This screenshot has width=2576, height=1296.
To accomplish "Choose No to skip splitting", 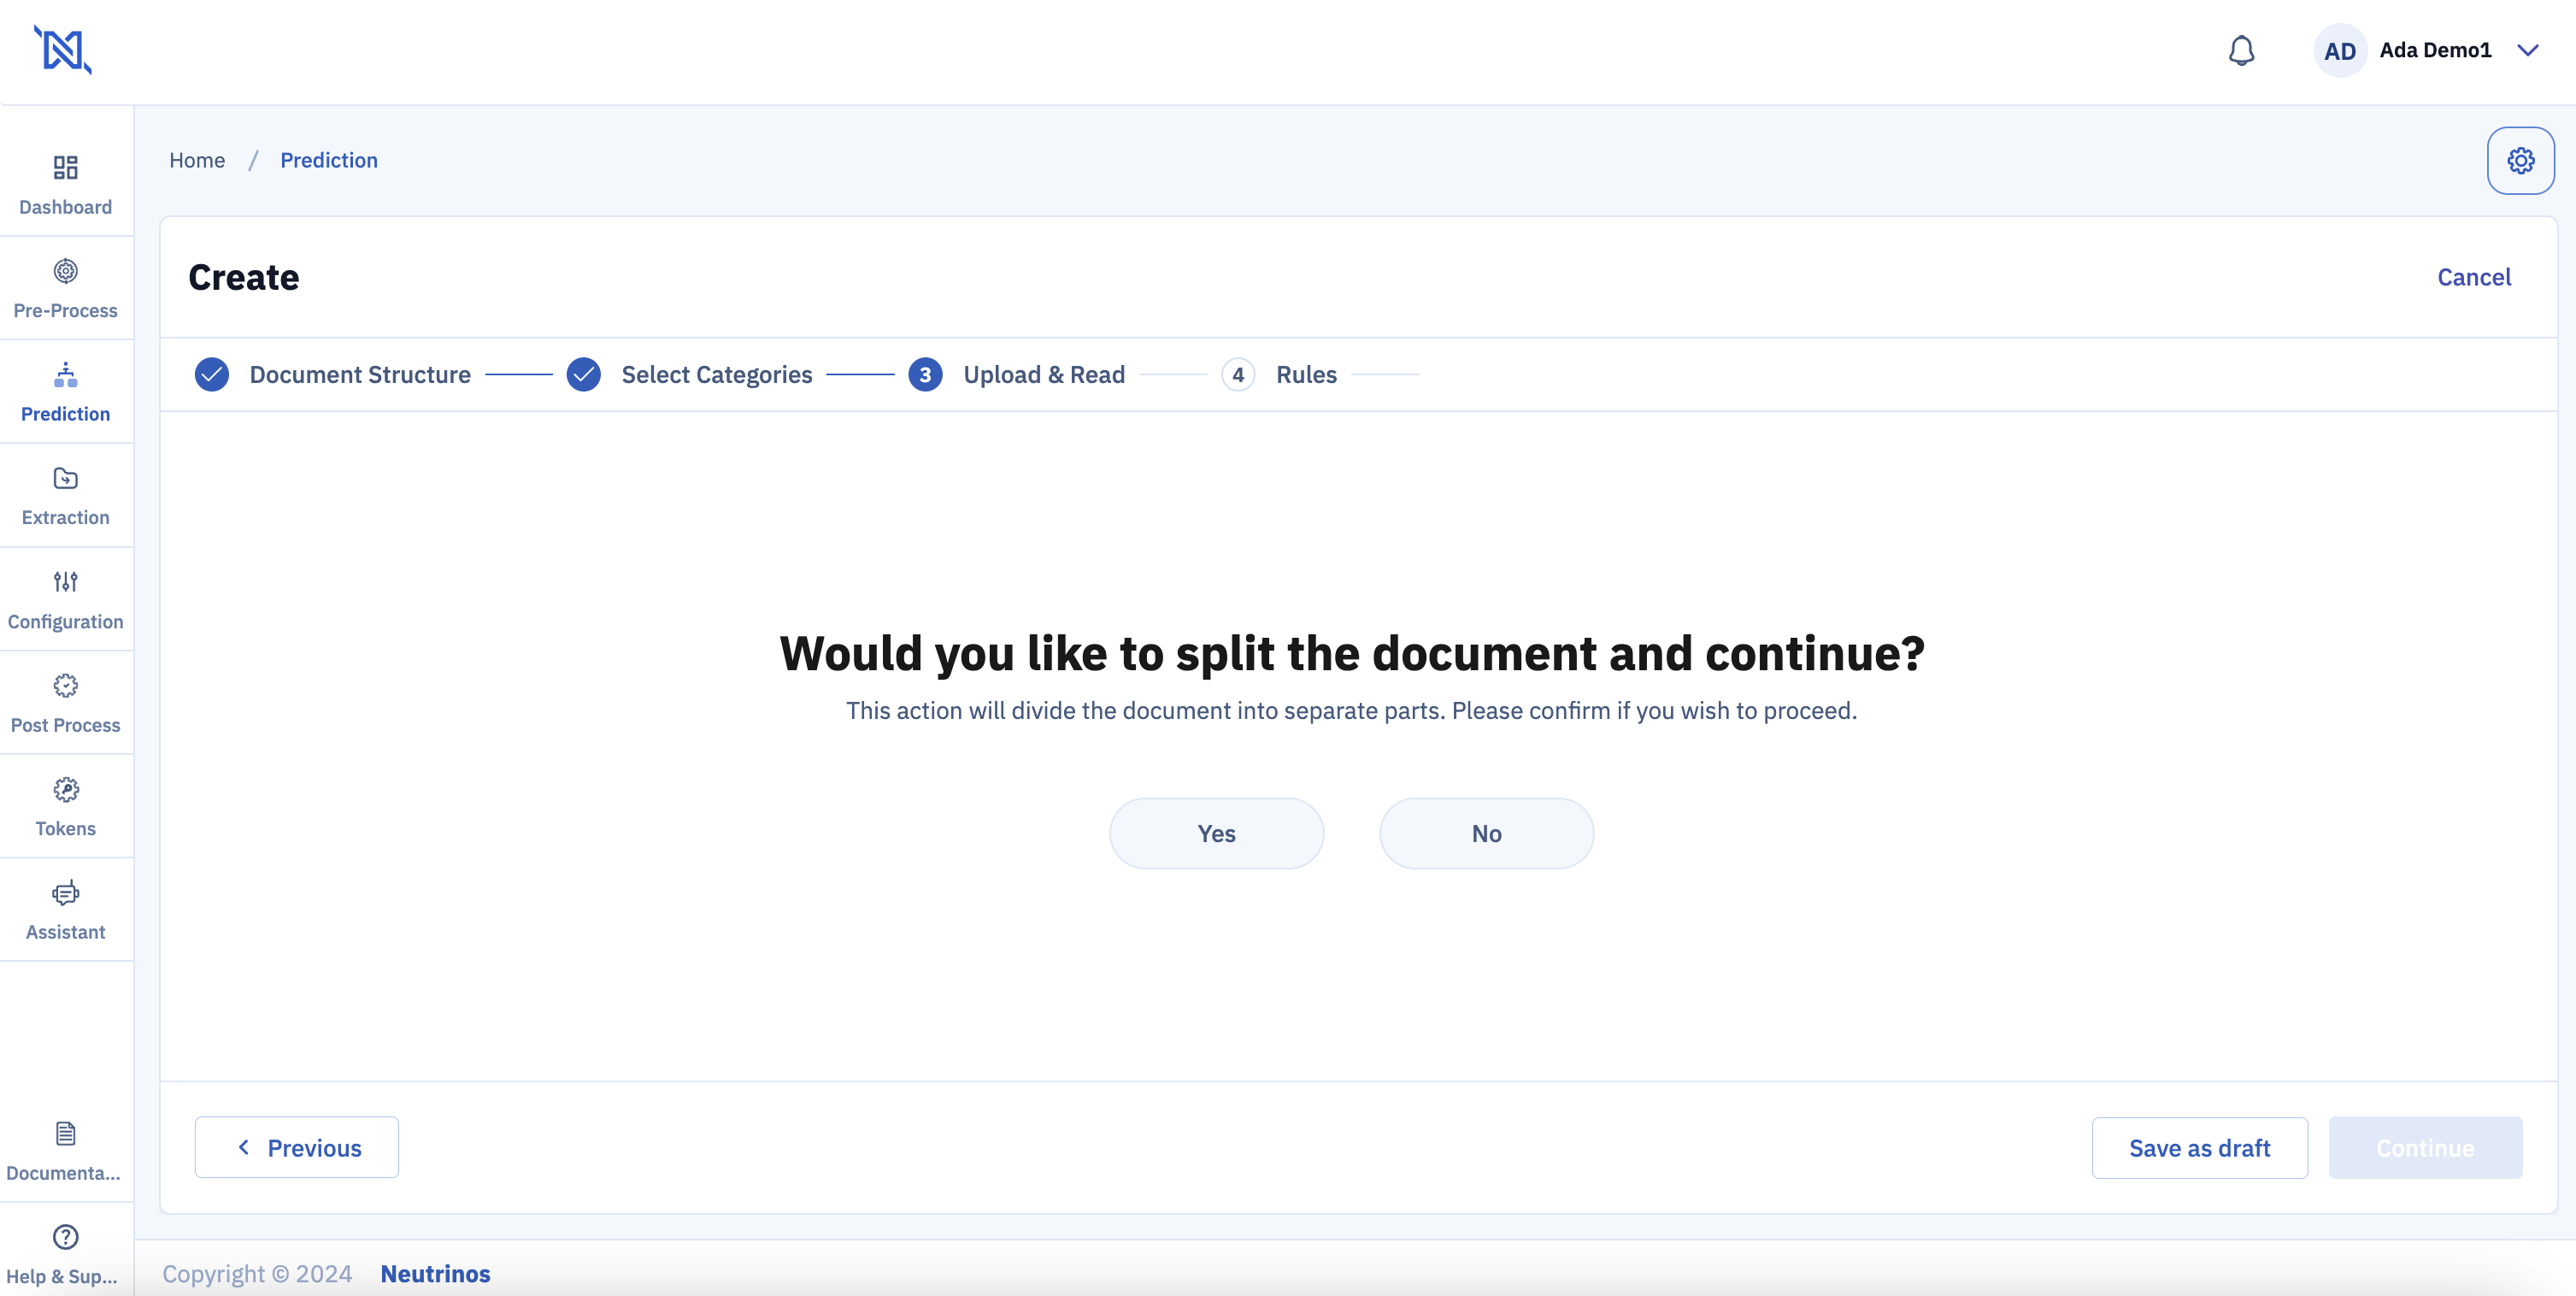I will 1486,833.
